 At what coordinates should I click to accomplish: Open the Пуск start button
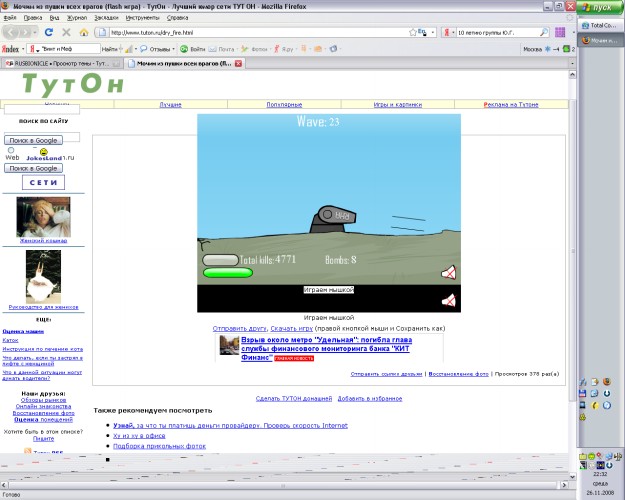(600, 7)
